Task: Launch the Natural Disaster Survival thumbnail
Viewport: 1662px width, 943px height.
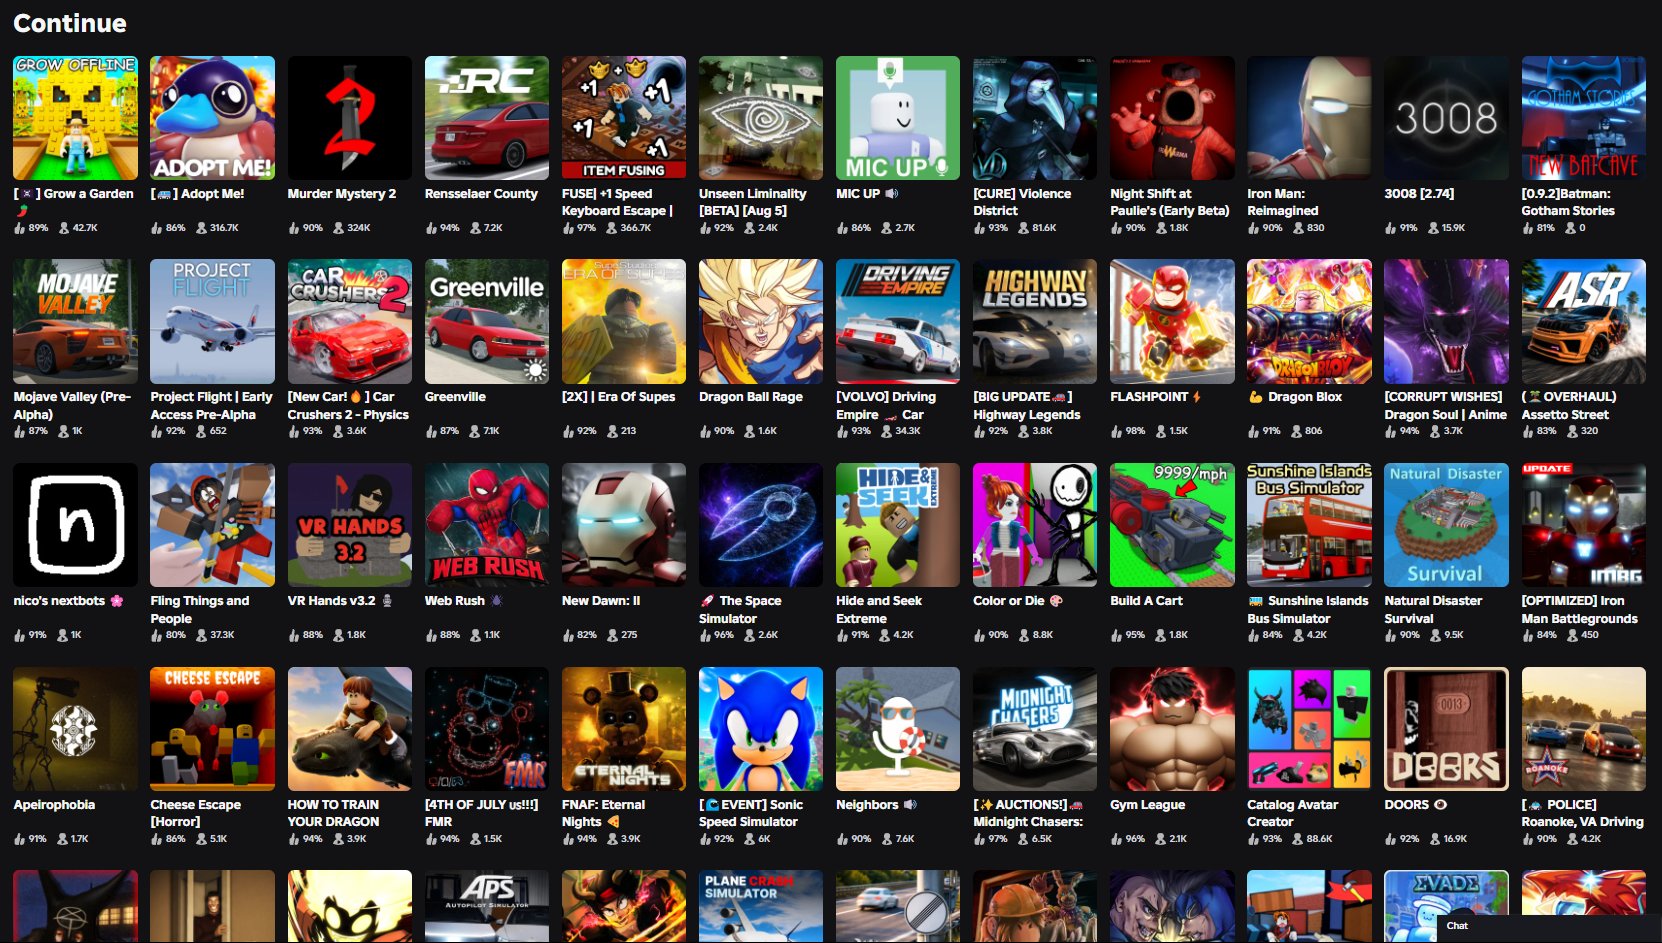Action: 1446,525
